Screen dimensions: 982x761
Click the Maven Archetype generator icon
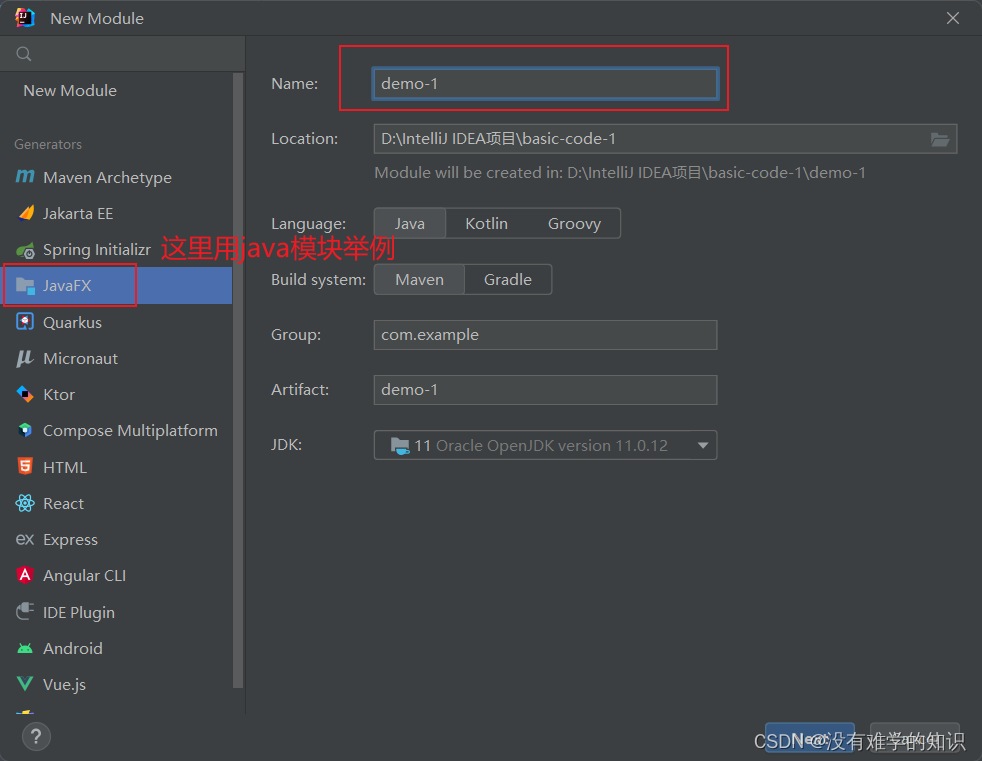click(25, 177)
